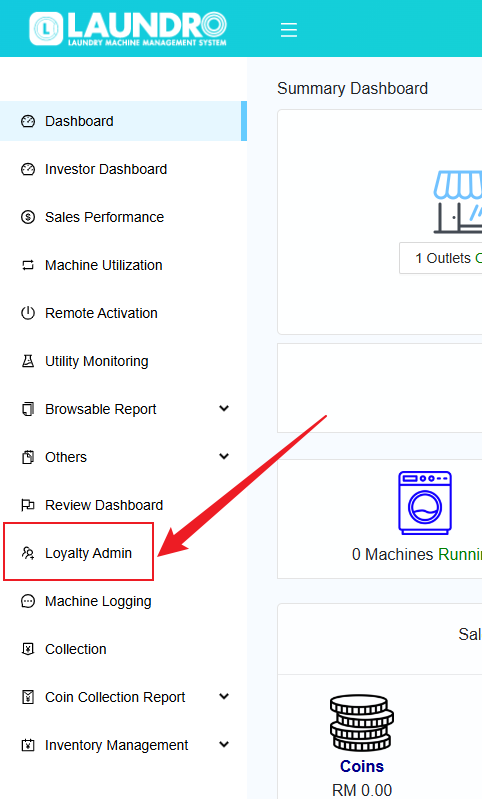Click the 1 Outlets status box

pyautogui.click(x=441, y=258)
